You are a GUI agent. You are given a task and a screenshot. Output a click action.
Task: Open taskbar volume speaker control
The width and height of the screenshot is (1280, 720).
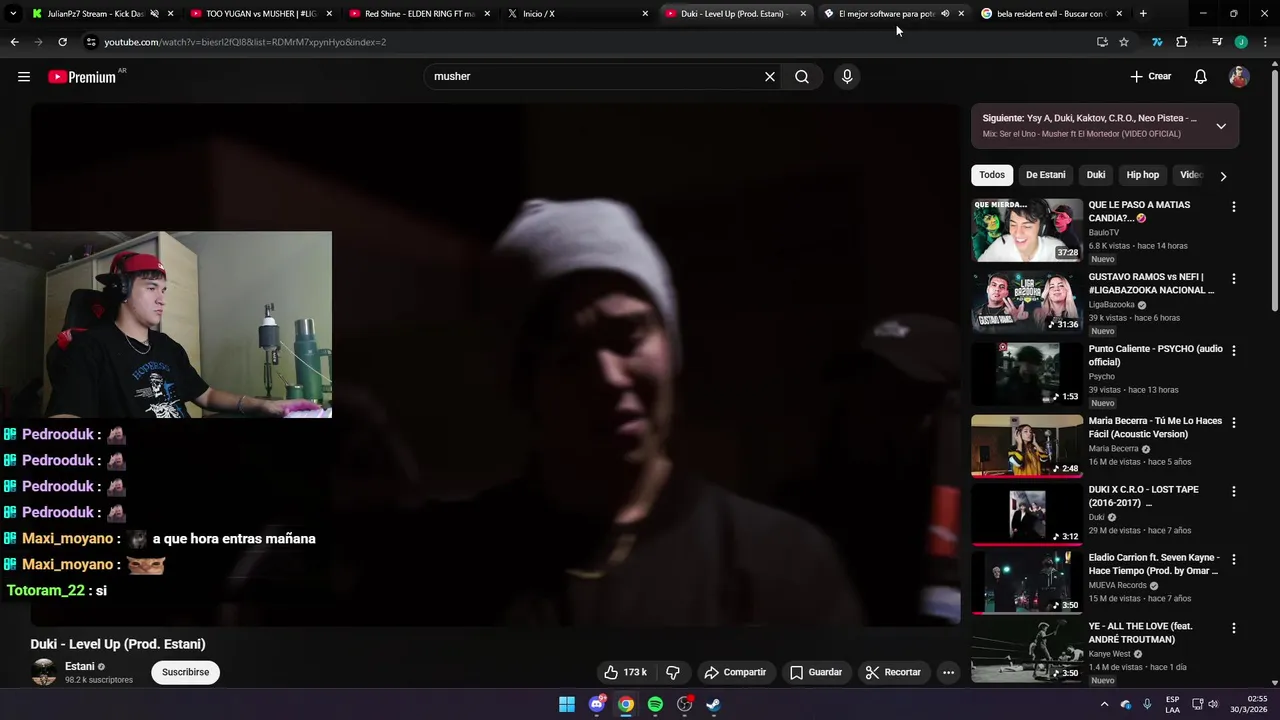click(x=1213, y=704)
